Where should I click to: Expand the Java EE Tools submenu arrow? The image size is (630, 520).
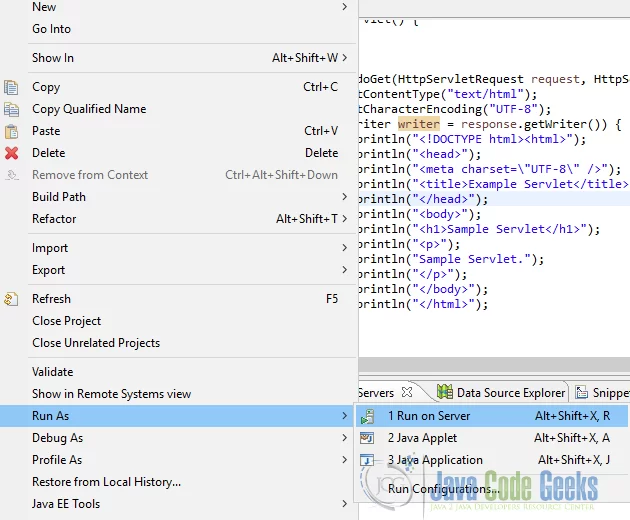pos(344,504)
